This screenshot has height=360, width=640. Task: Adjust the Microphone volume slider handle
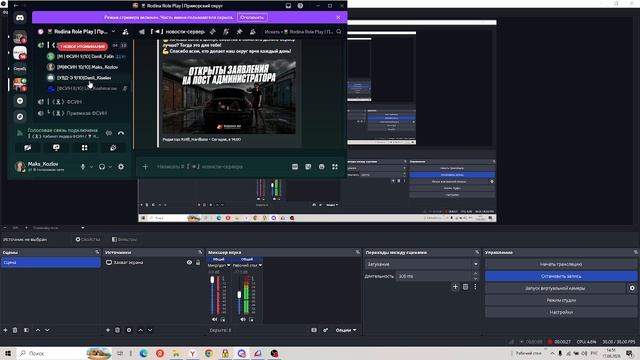coord(212,280)
